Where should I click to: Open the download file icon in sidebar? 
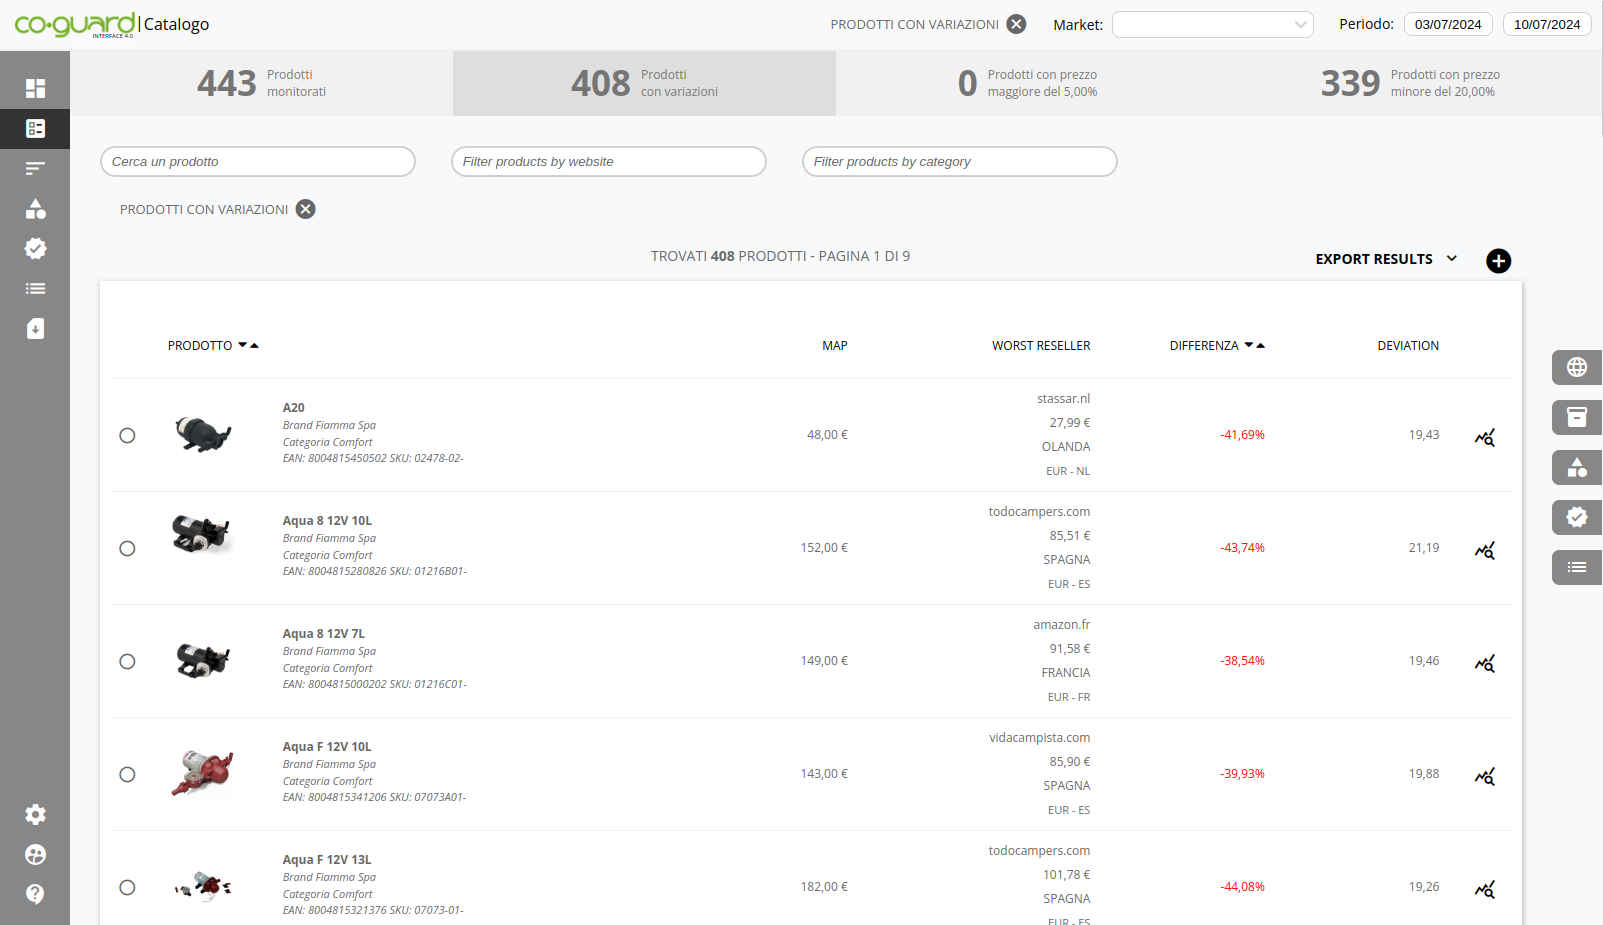[35, 329]
